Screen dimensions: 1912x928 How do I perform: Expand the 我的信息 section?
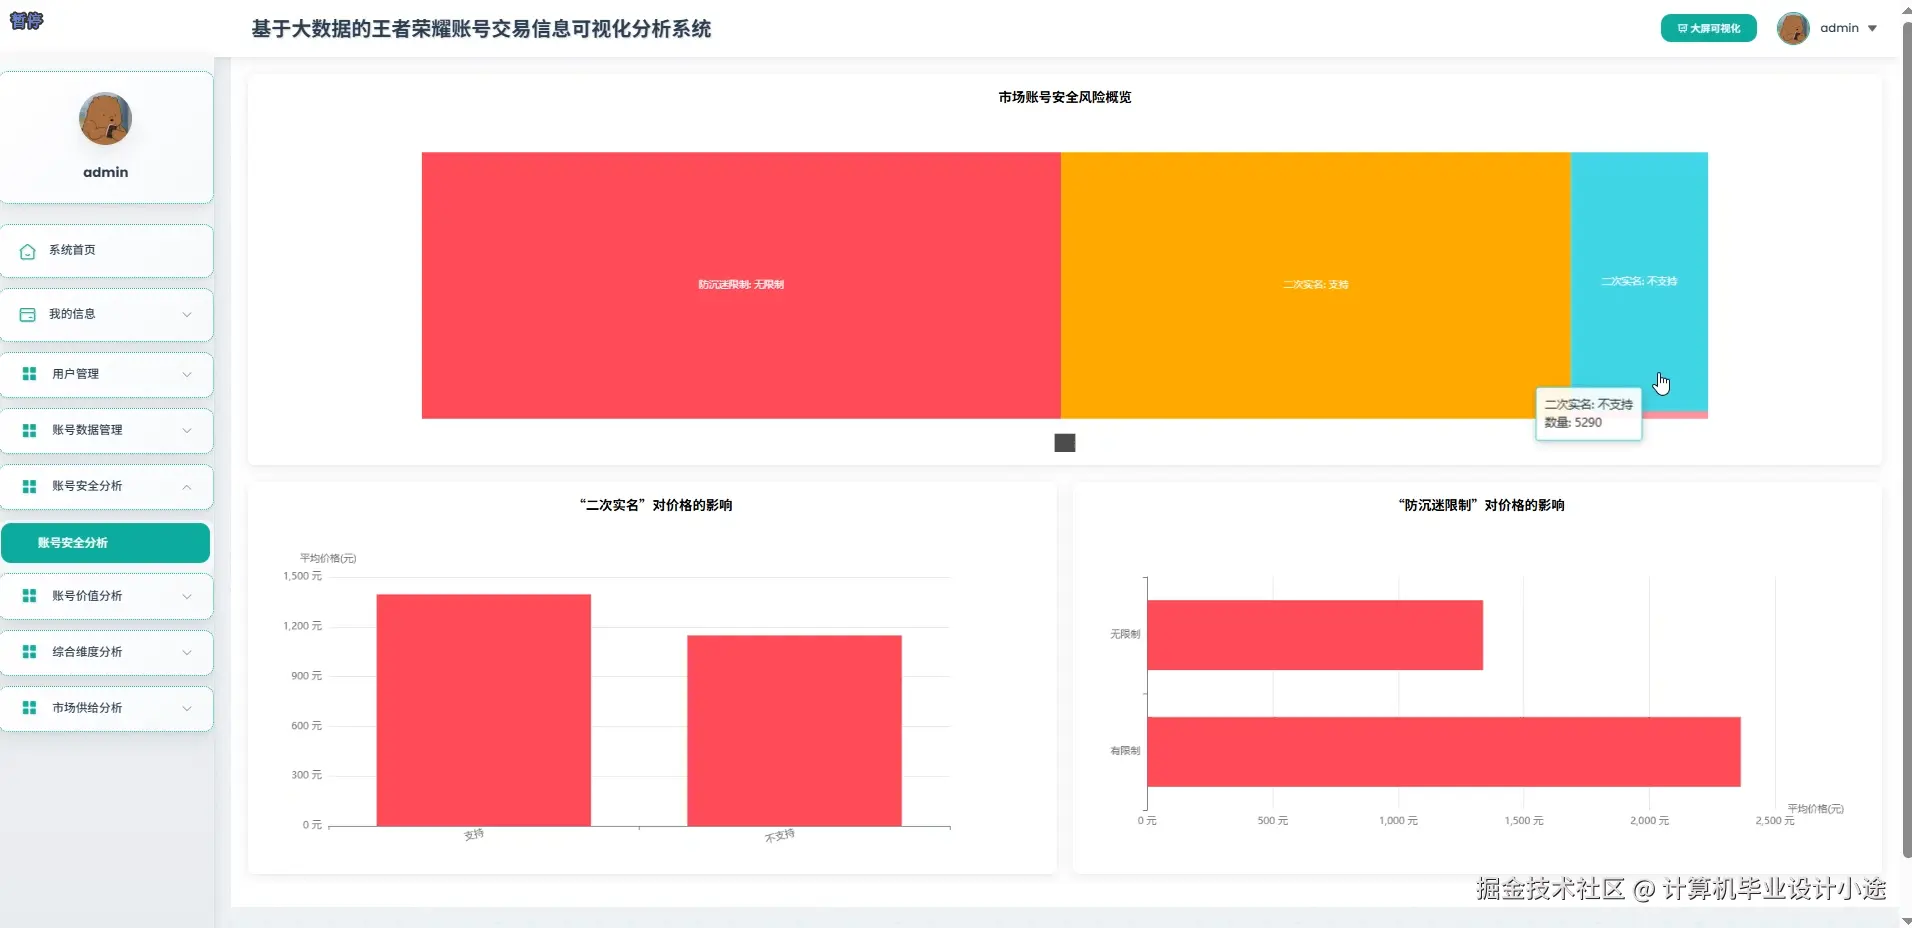tap(106, 314)
